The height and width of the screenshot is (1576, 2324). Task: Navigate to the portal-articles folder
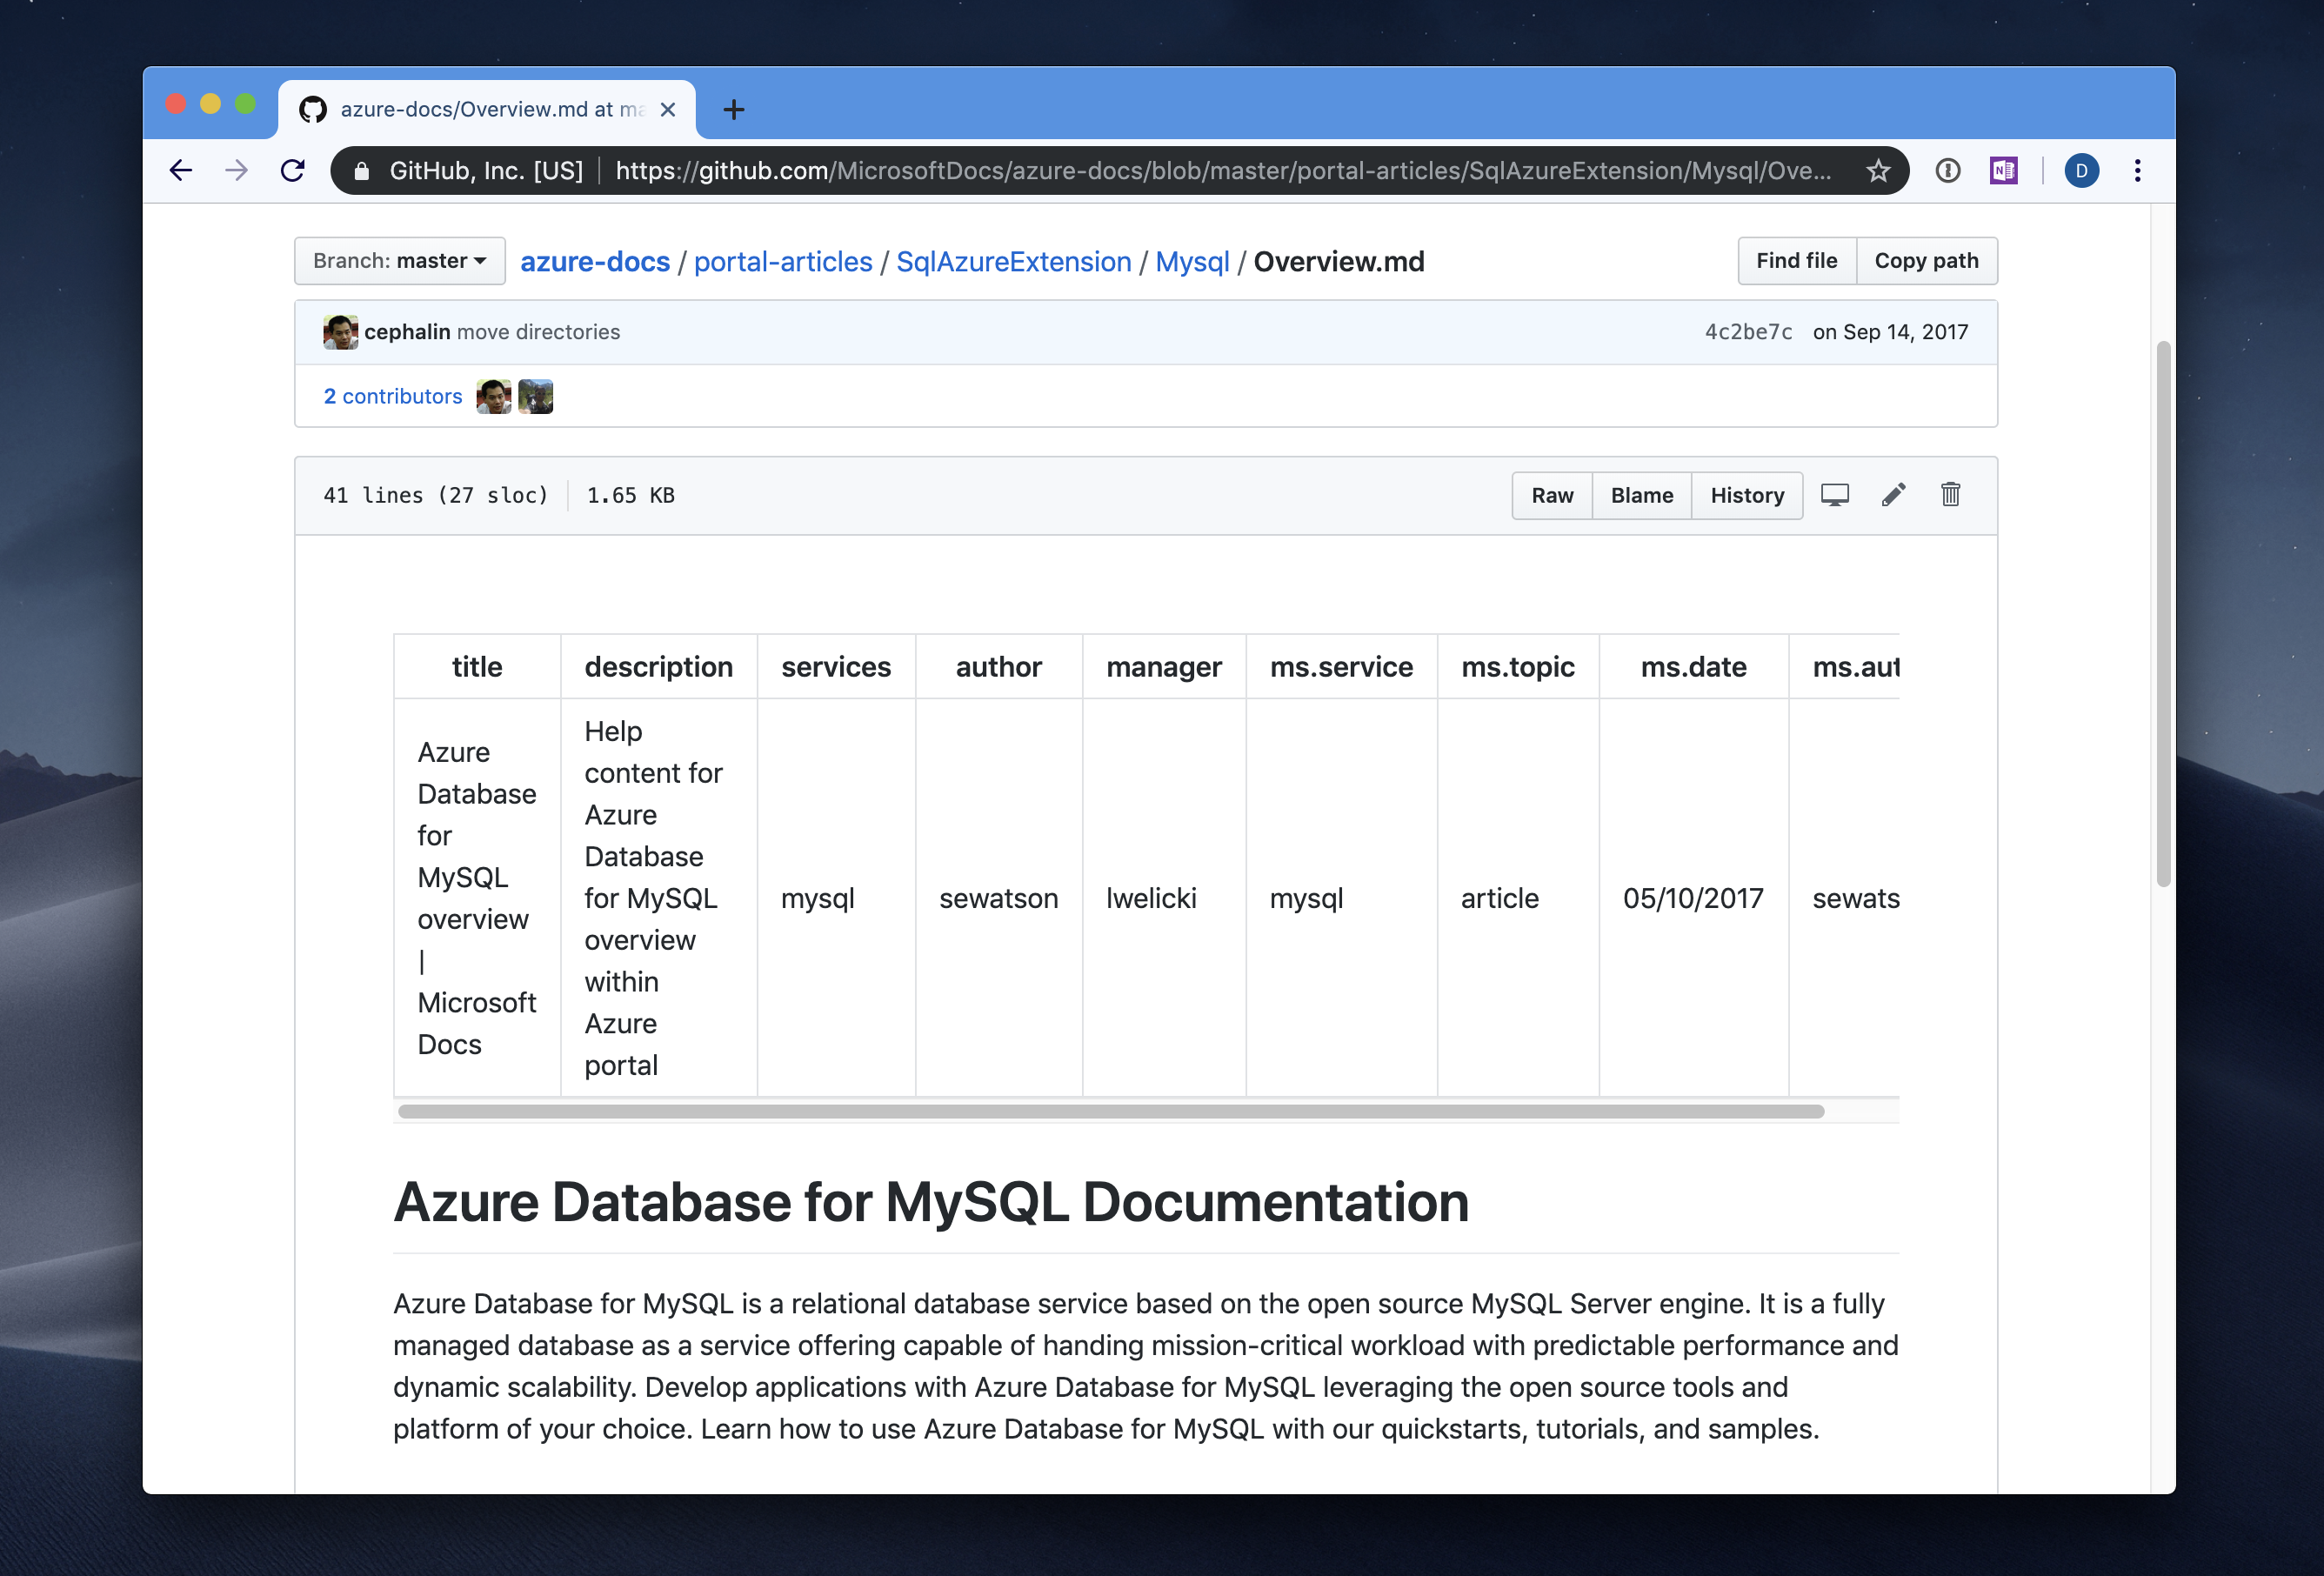(x=783, y=261)
